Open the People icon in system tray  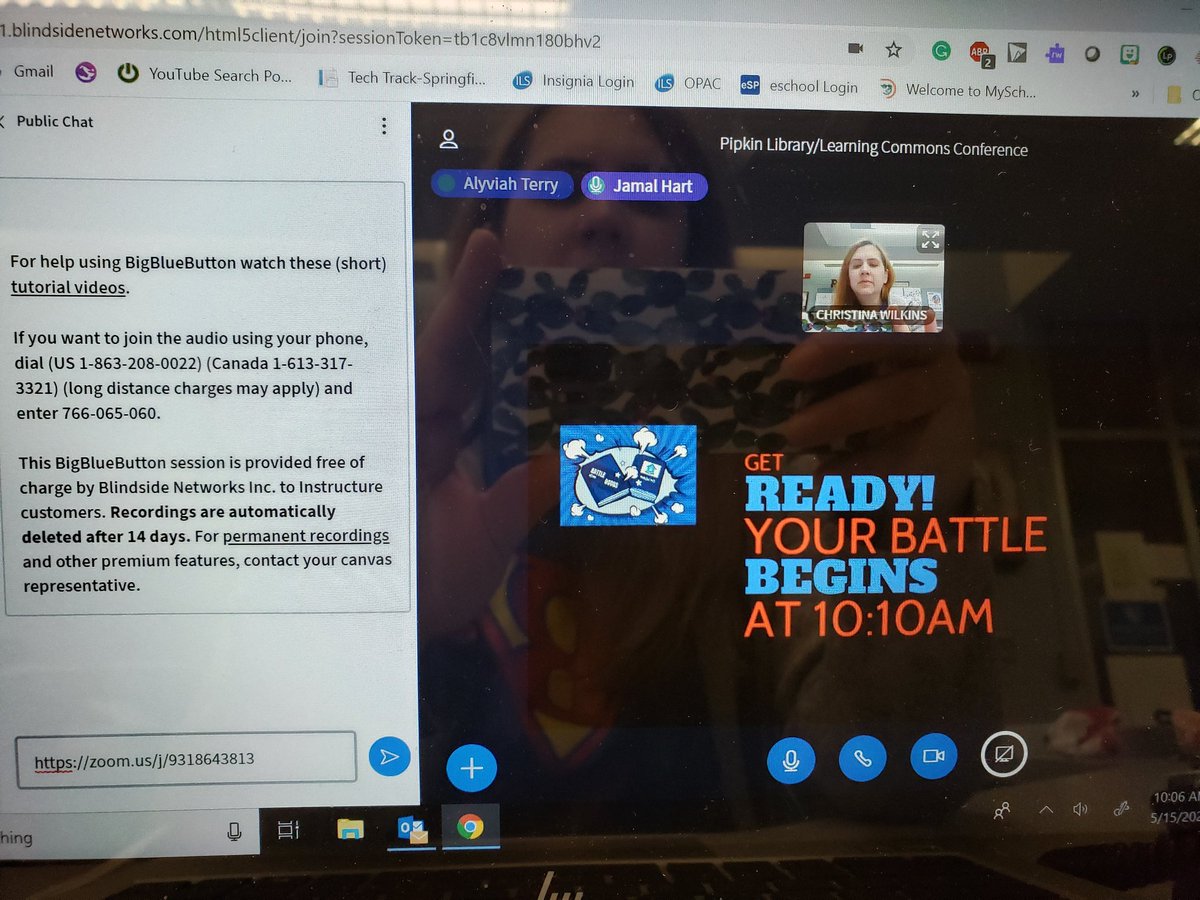pyautogui.click(x=1002, y=811)
